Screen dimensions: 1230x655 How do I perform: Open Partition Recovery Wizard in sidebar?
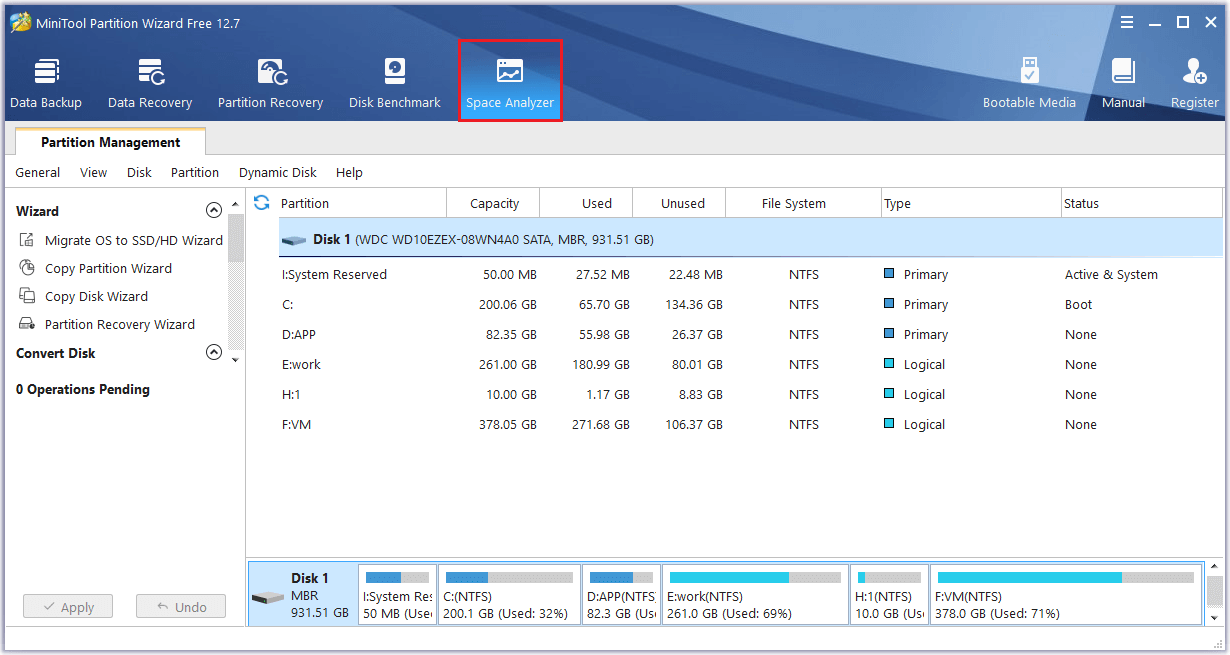(107, 324)
